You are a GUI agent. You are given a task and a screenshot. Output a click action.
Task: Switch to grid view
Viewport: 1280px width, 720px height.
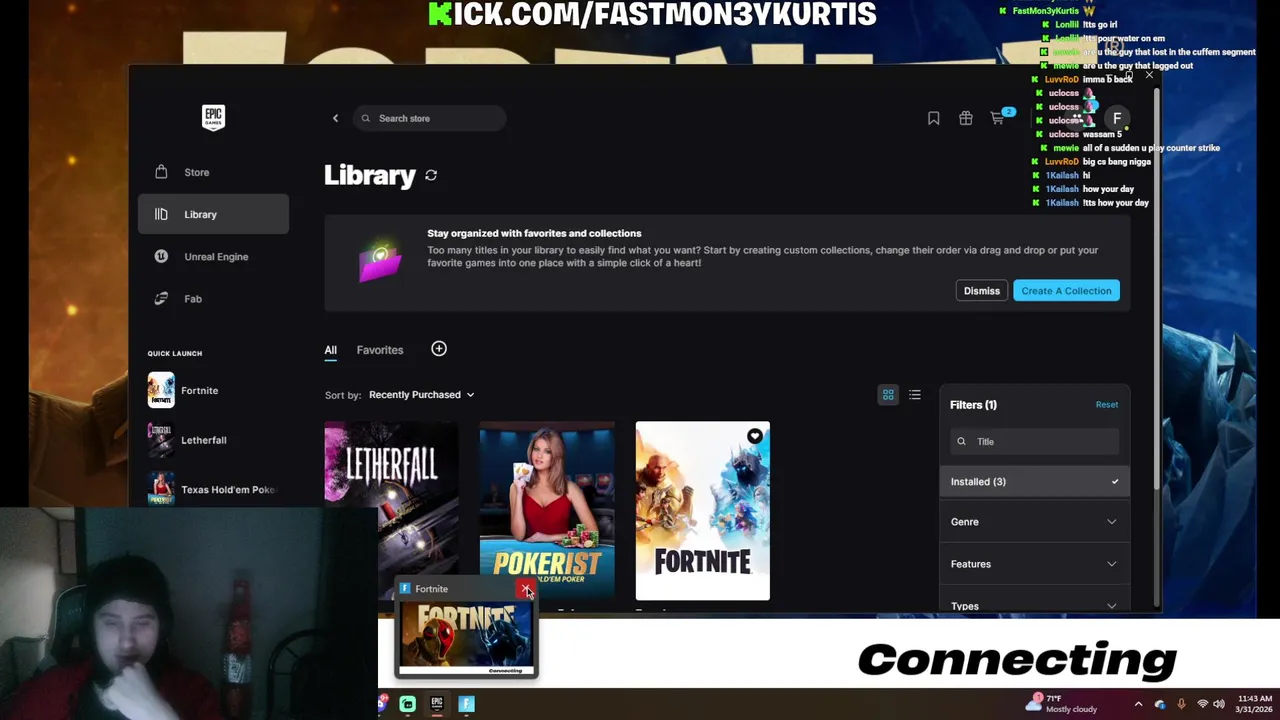click(x=888, y=395)
